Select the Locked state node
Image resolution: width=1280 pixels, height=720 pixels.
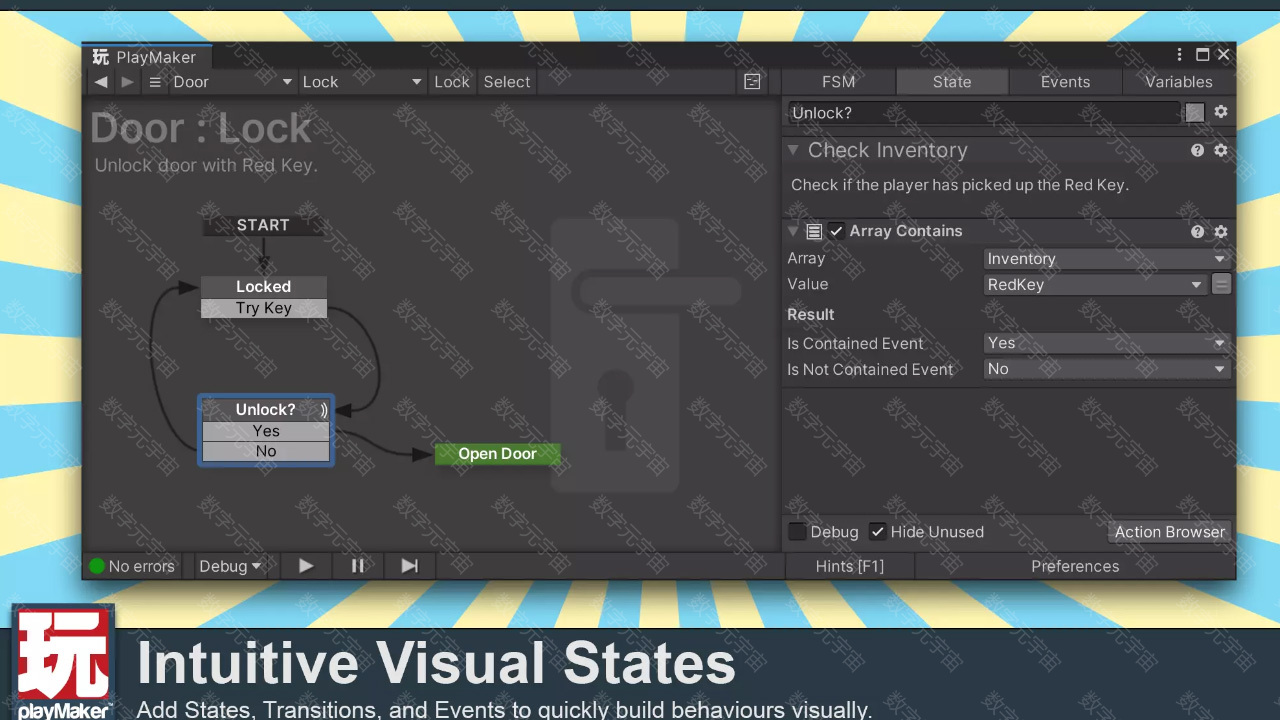[x=264, y=287]
